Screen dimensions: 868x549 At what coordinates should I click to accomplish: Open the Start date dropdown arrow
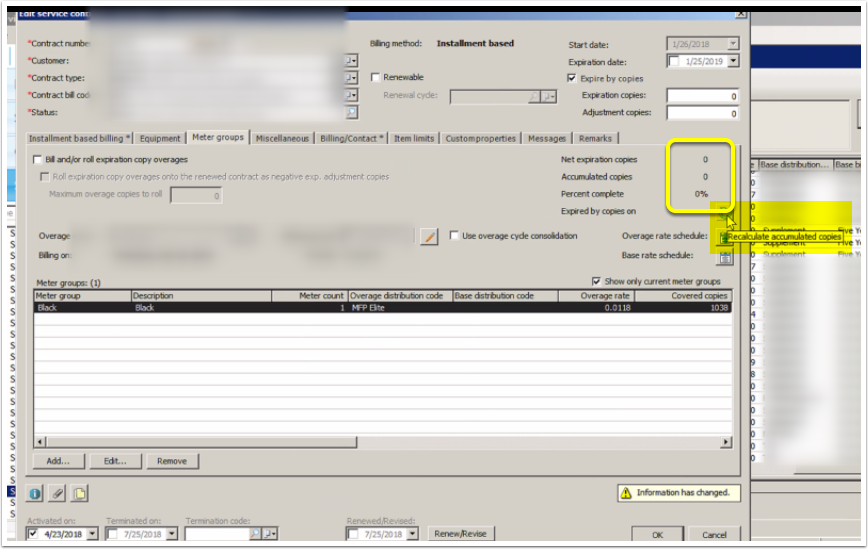733,44
